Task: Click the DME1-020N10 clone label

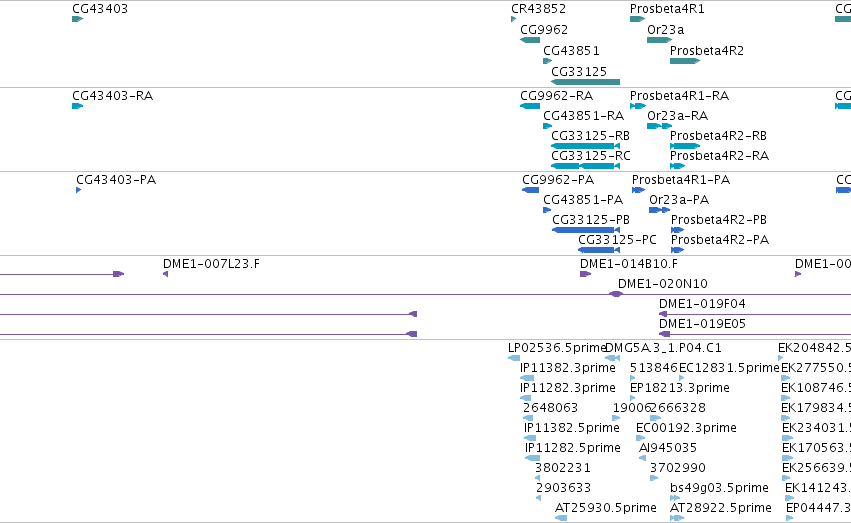Action: pos(663,284)
